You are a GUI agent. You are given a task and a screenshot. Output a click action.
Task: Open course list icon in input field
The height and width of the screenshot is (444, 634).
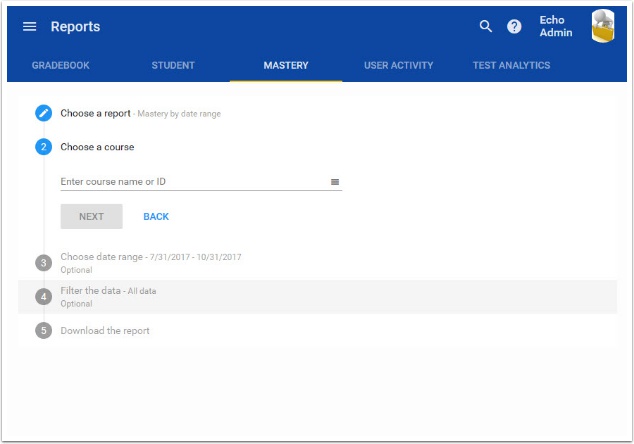coord(335,182)
